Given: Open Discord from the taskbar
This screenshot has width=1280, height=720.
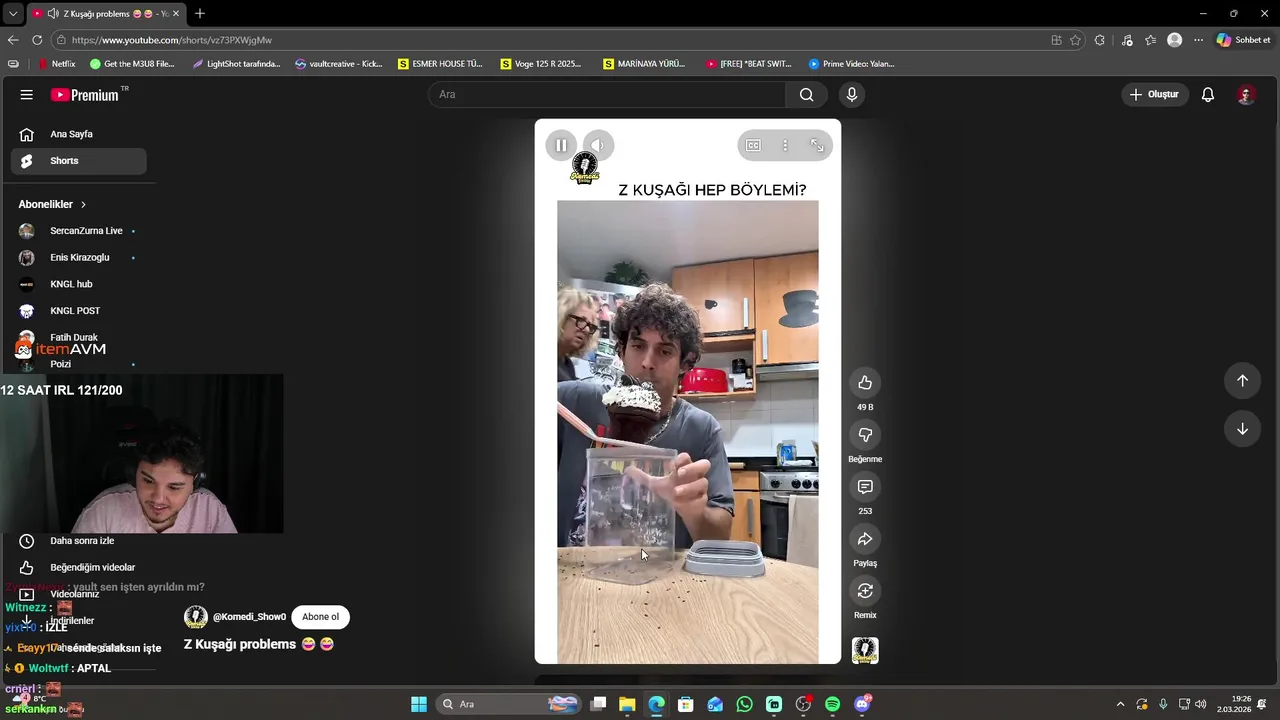Looking at the screenshot, I should point(862,704).
